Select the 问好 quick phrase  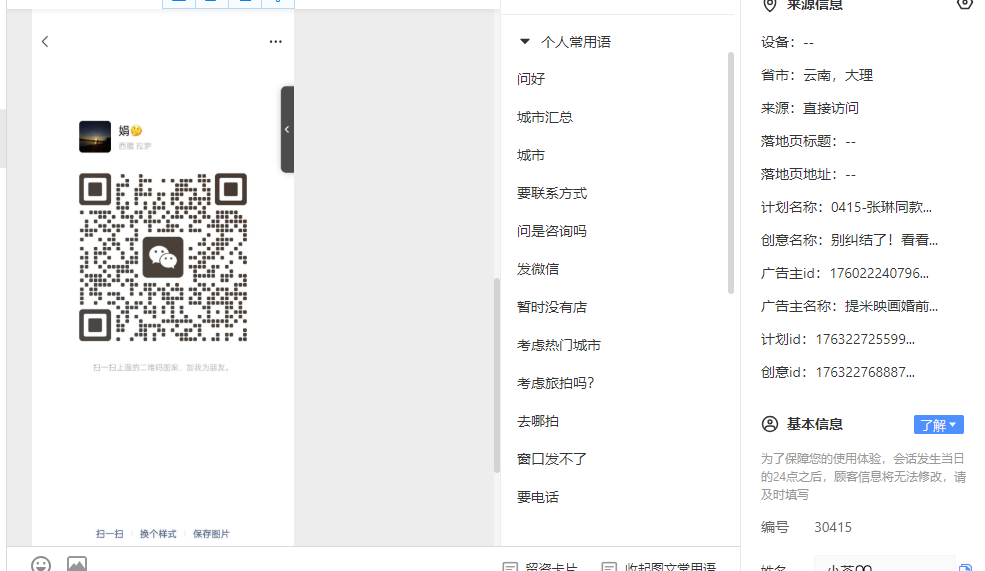pos(531,79)
